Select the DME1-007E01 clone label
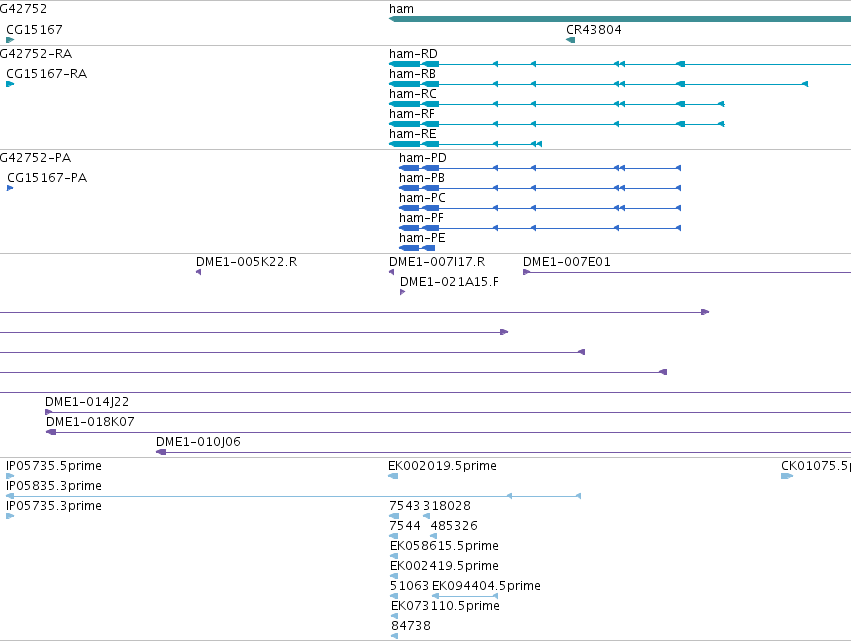 (x=567, y=262)
